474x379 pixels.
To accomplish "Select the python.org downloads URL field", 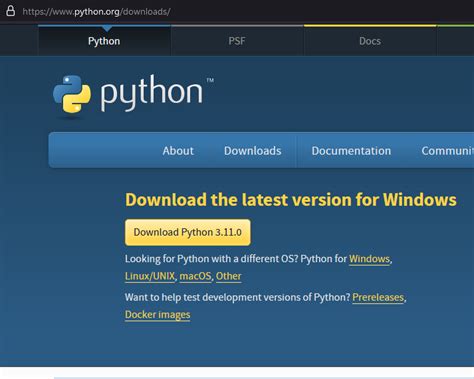I will (96, 12).
